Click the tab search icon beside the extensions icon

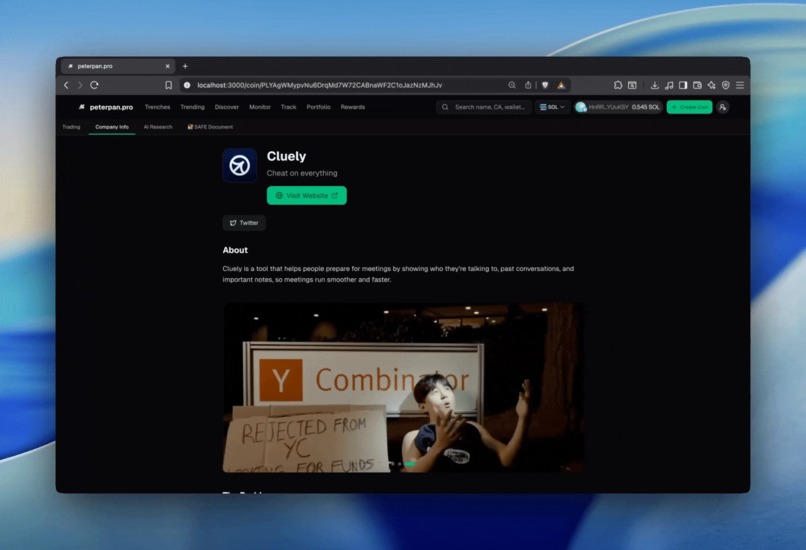point(632,85)
